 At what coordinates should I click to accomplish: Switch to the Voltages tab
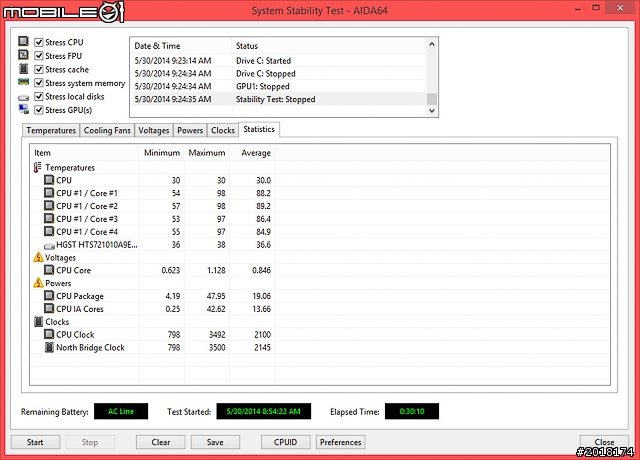pos(153,130)
